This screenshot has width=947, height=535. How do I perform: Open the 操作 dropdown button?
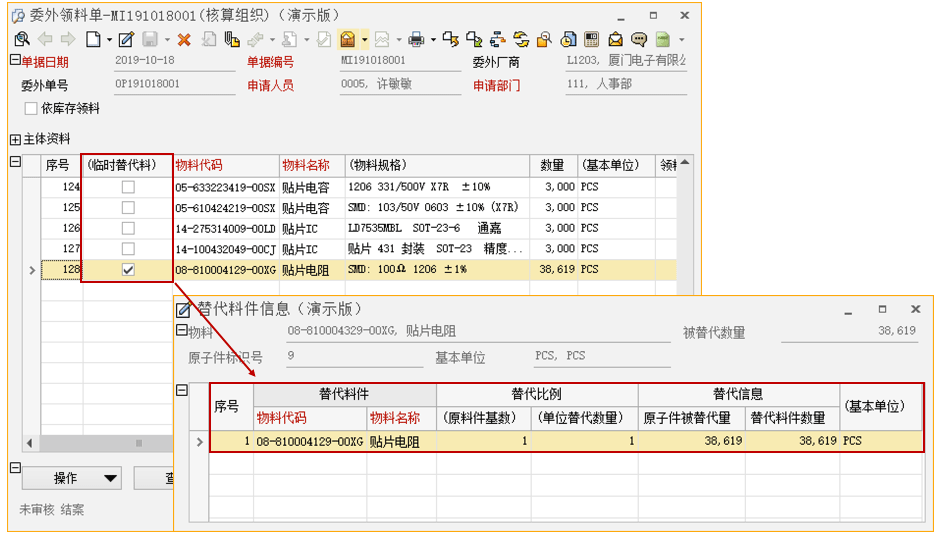[72, 478]
